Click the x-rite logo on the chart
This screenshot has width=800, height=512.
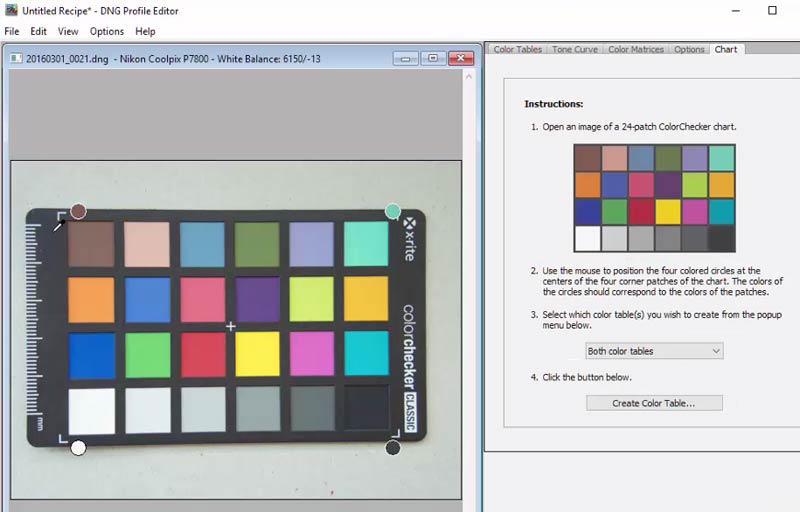coord(410,240)
